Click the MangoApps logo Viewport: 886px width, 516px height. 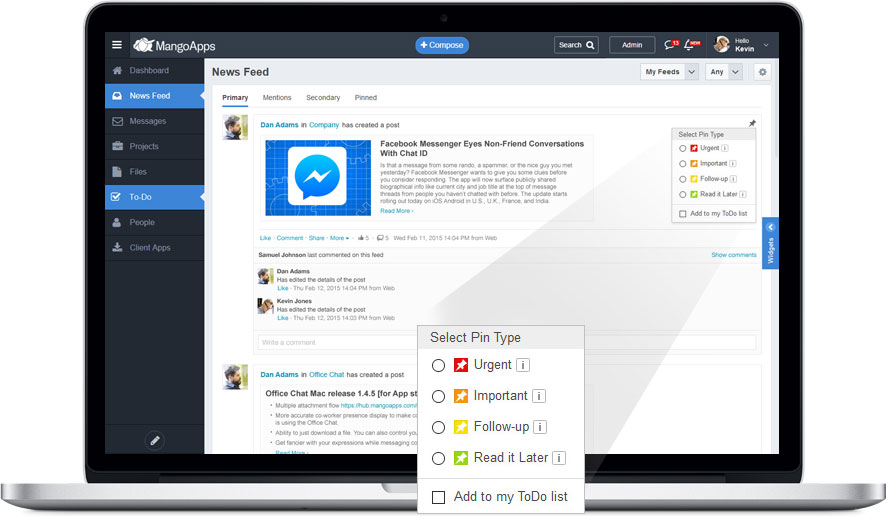(174, 45)
